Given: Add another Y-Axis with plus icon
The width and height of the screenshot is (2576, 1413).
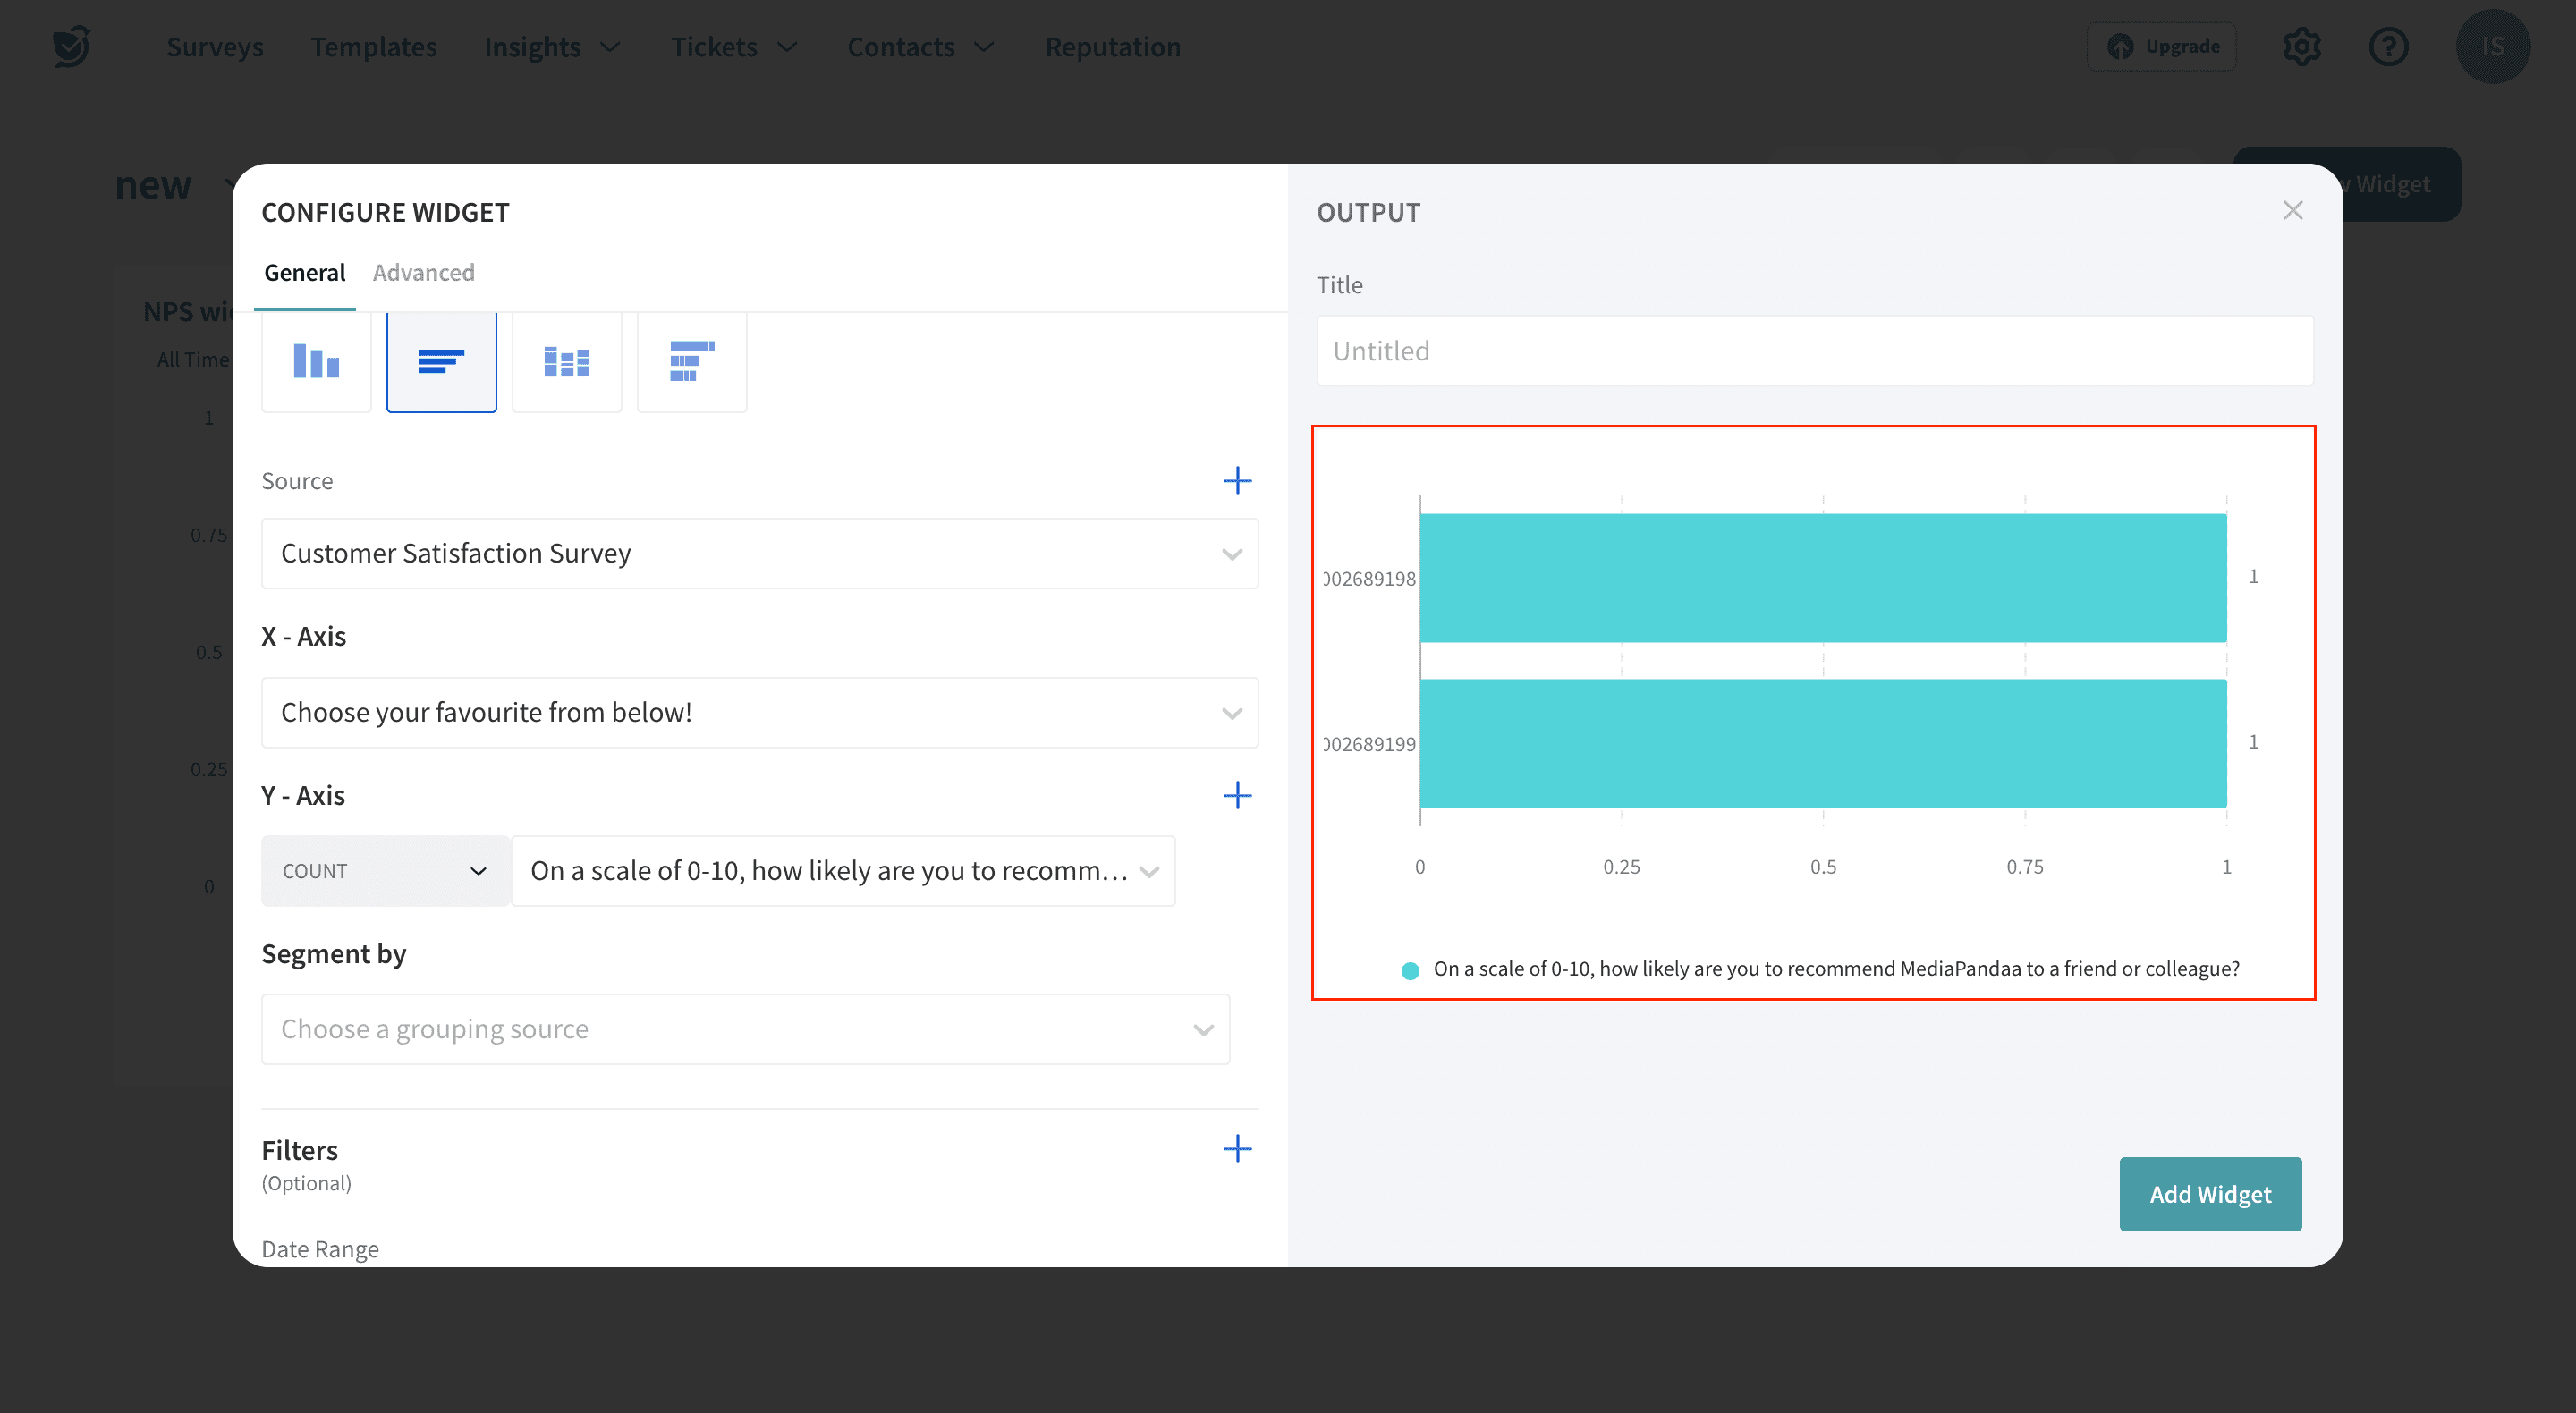Looking at the screenshot, I should (1237, 796).
